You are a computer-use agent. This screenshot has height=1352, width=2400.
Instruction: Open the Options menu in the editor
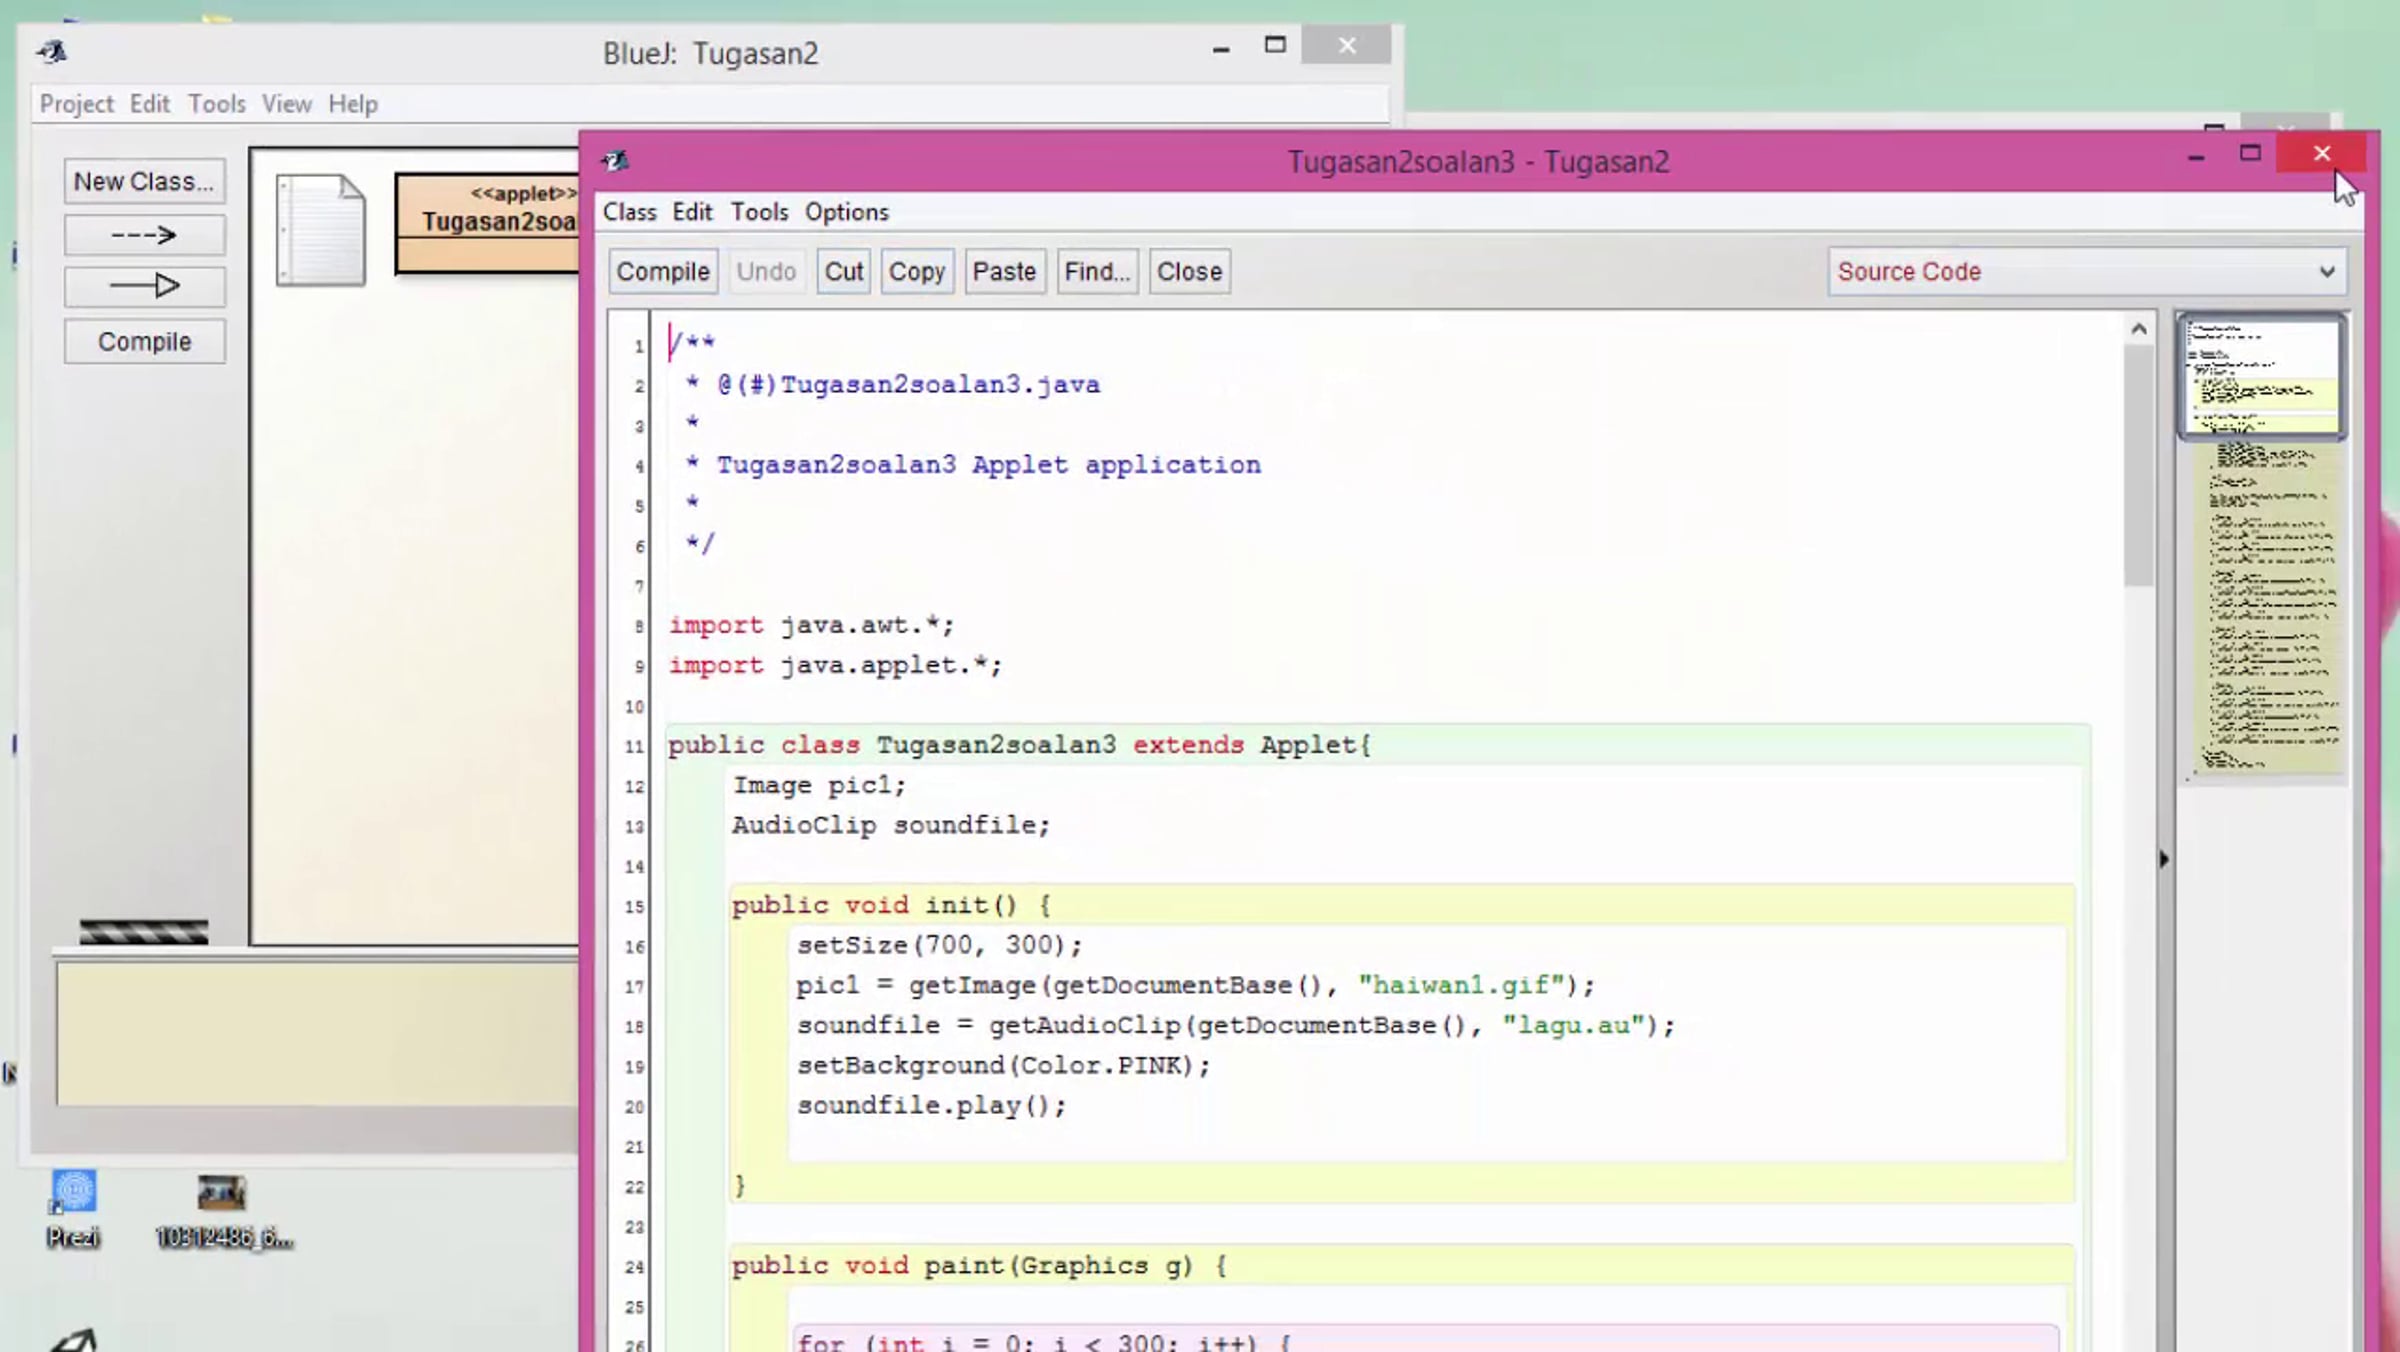coord(846,212)
